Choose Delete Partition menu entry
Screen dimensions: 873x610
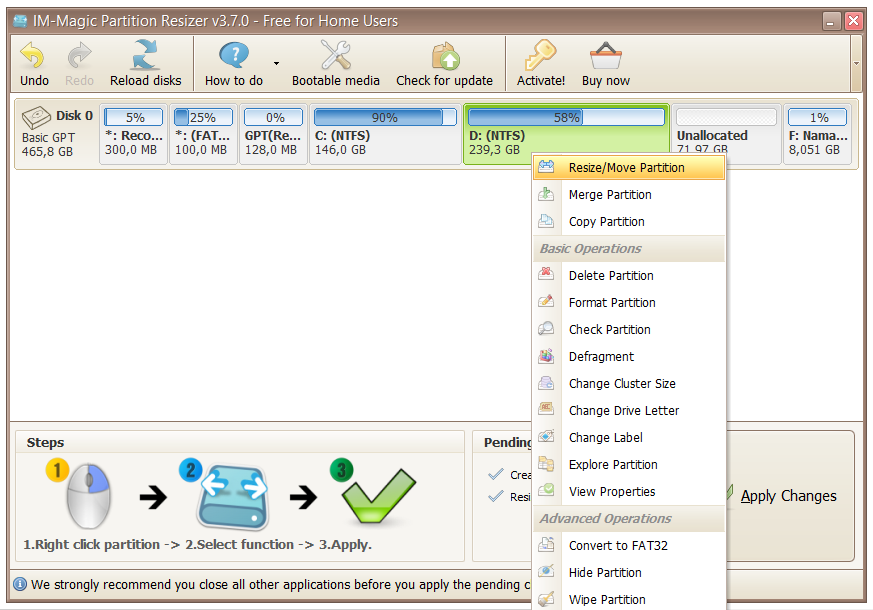tap(611, 276)
